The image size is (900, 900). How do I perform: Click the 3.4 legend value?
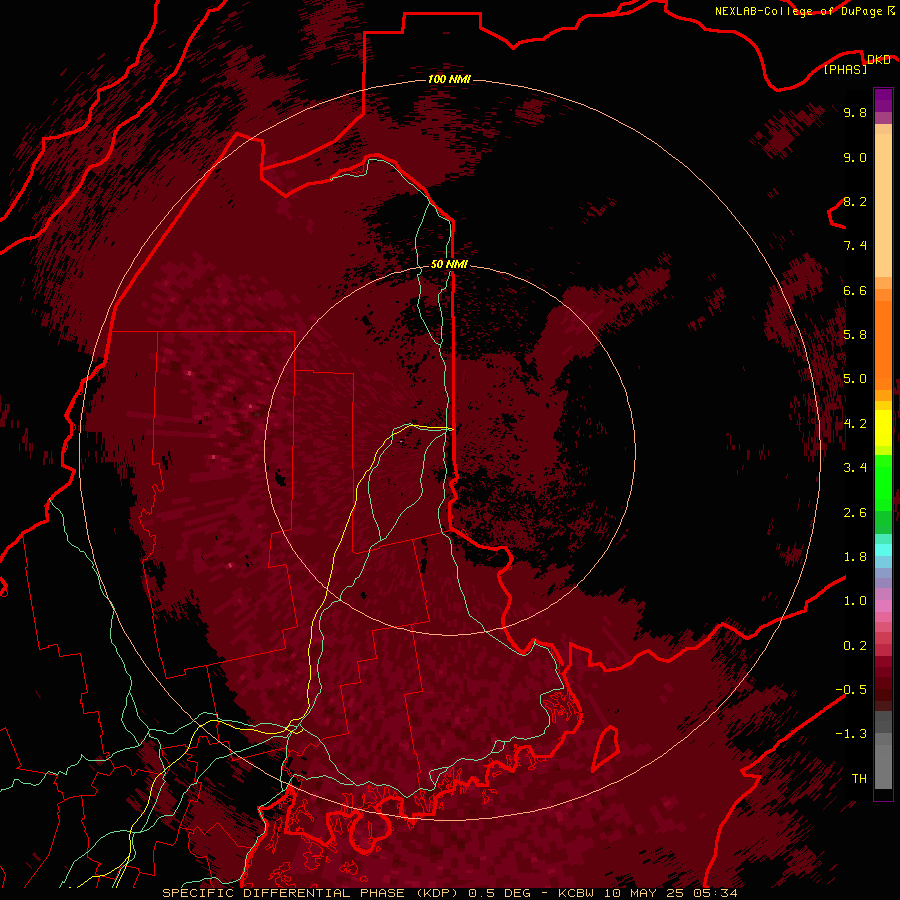point(855,468)
